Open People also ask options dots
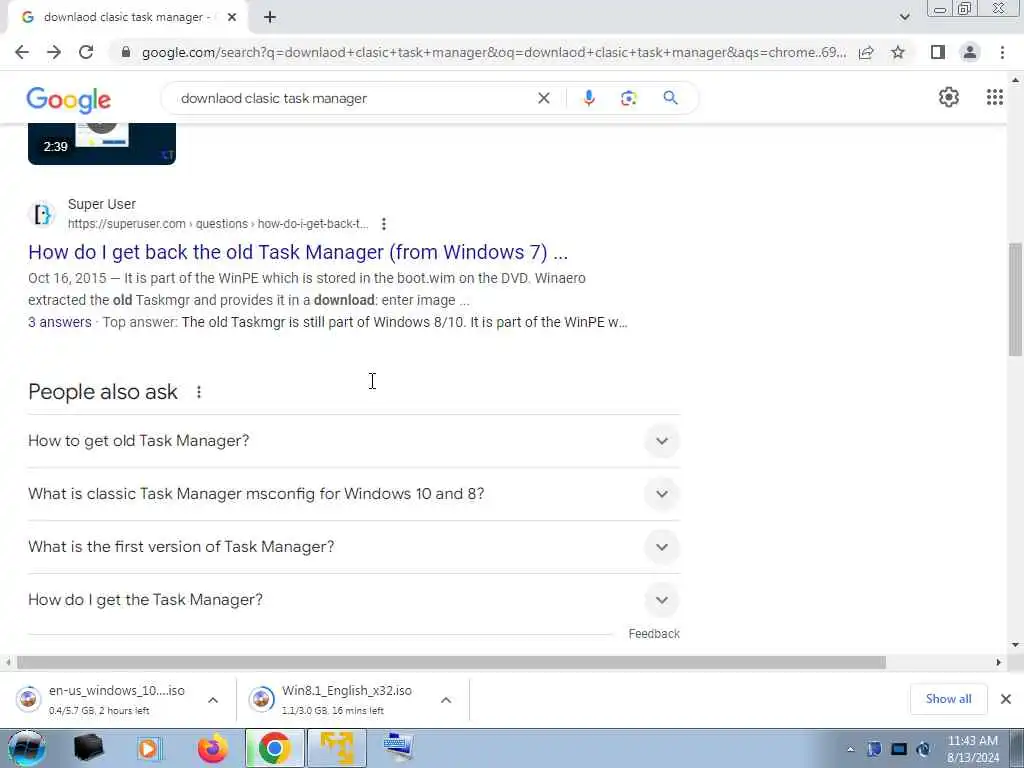Image resolution: width=1024 pixels, height=768 pixels. click(x=199, y=392)
